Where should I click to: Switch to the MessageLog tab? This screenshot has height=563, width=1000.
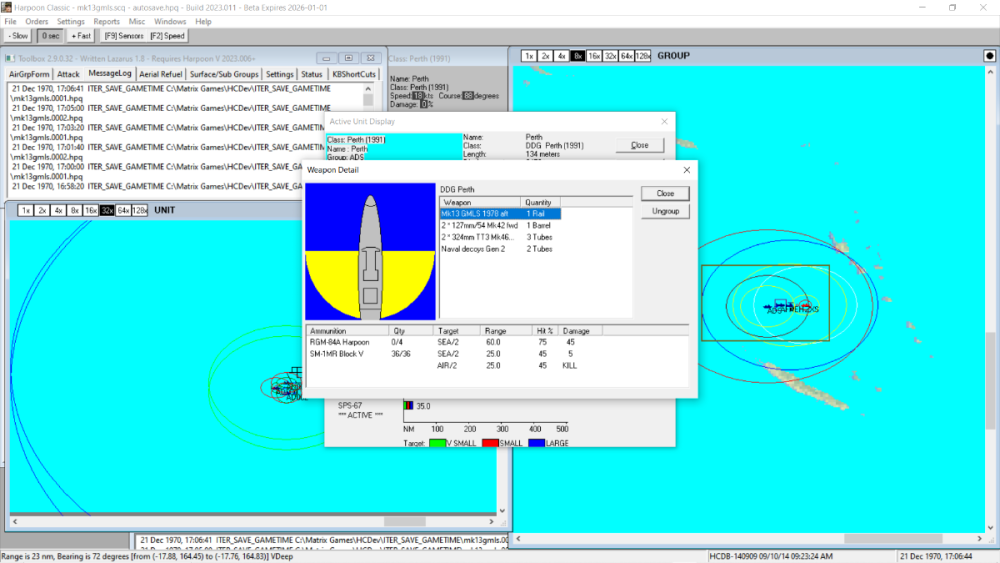click(110, 73)
